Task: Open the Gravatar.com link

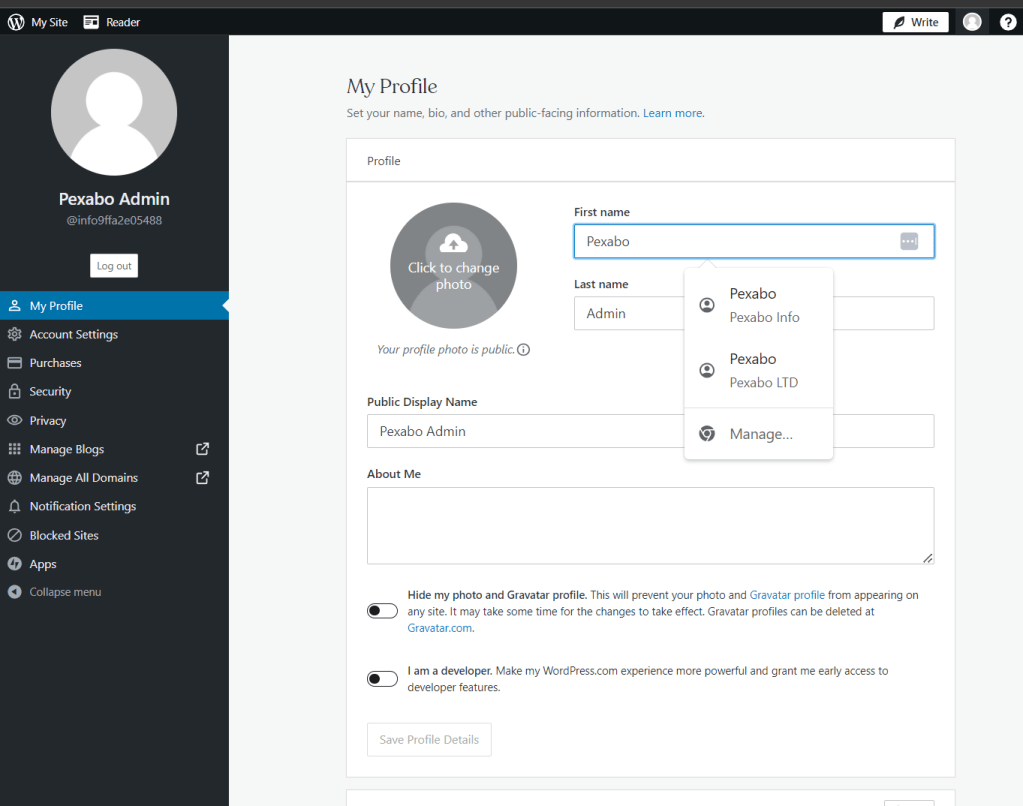Action: tap(440, 628)
